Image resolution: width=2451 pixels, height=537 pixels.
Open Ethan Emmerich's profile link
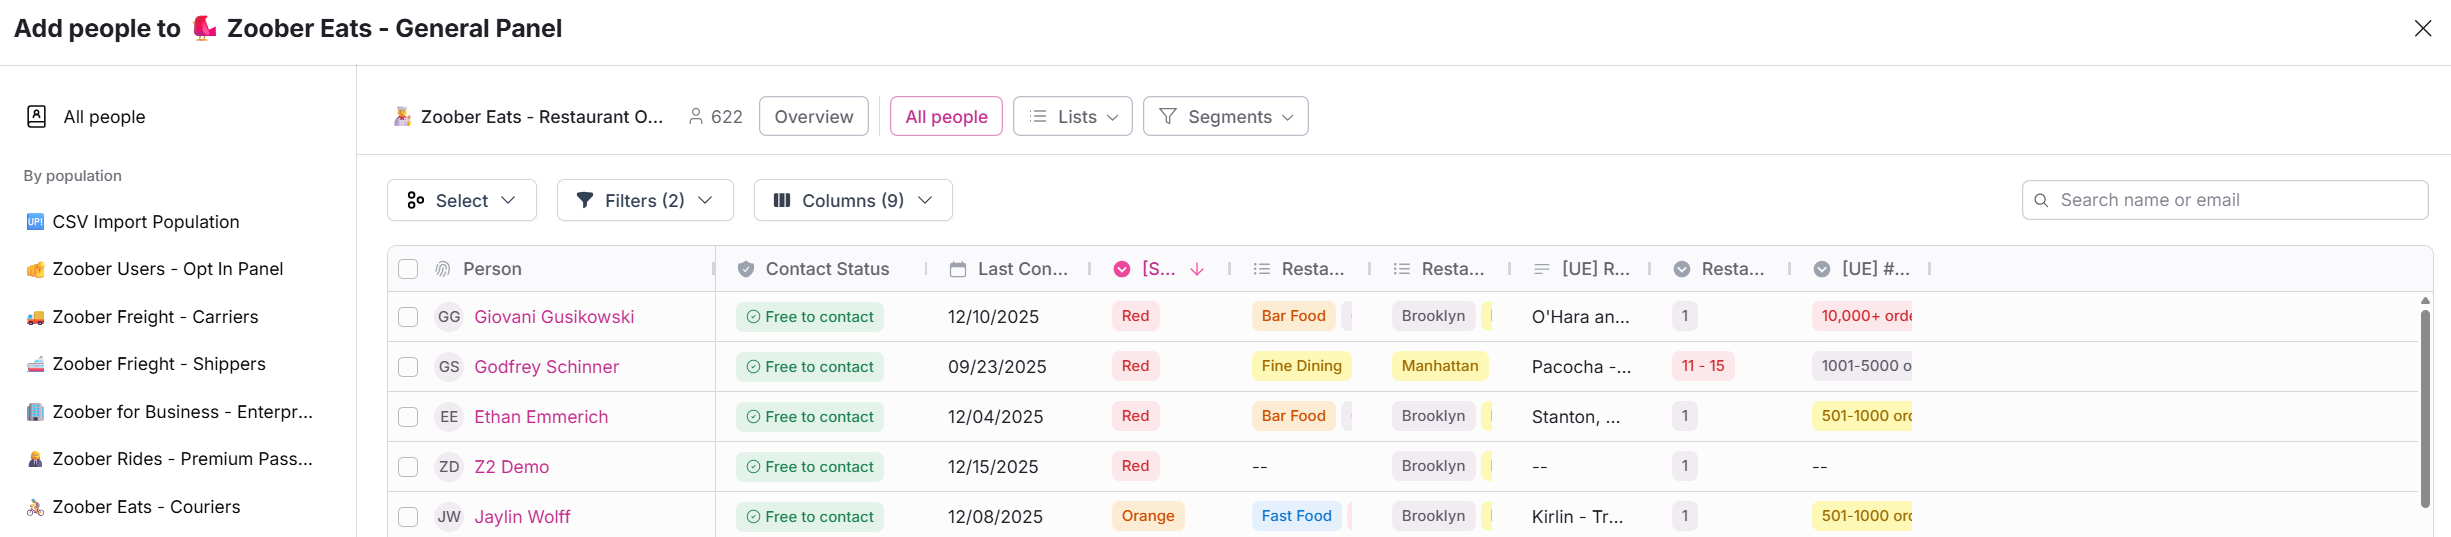pos(541,417)
